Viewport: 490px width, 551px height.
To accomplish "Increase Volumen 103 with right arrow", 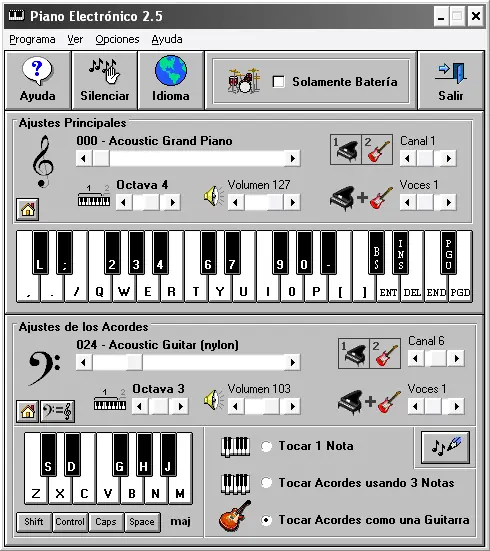I will tap(292, 407).
